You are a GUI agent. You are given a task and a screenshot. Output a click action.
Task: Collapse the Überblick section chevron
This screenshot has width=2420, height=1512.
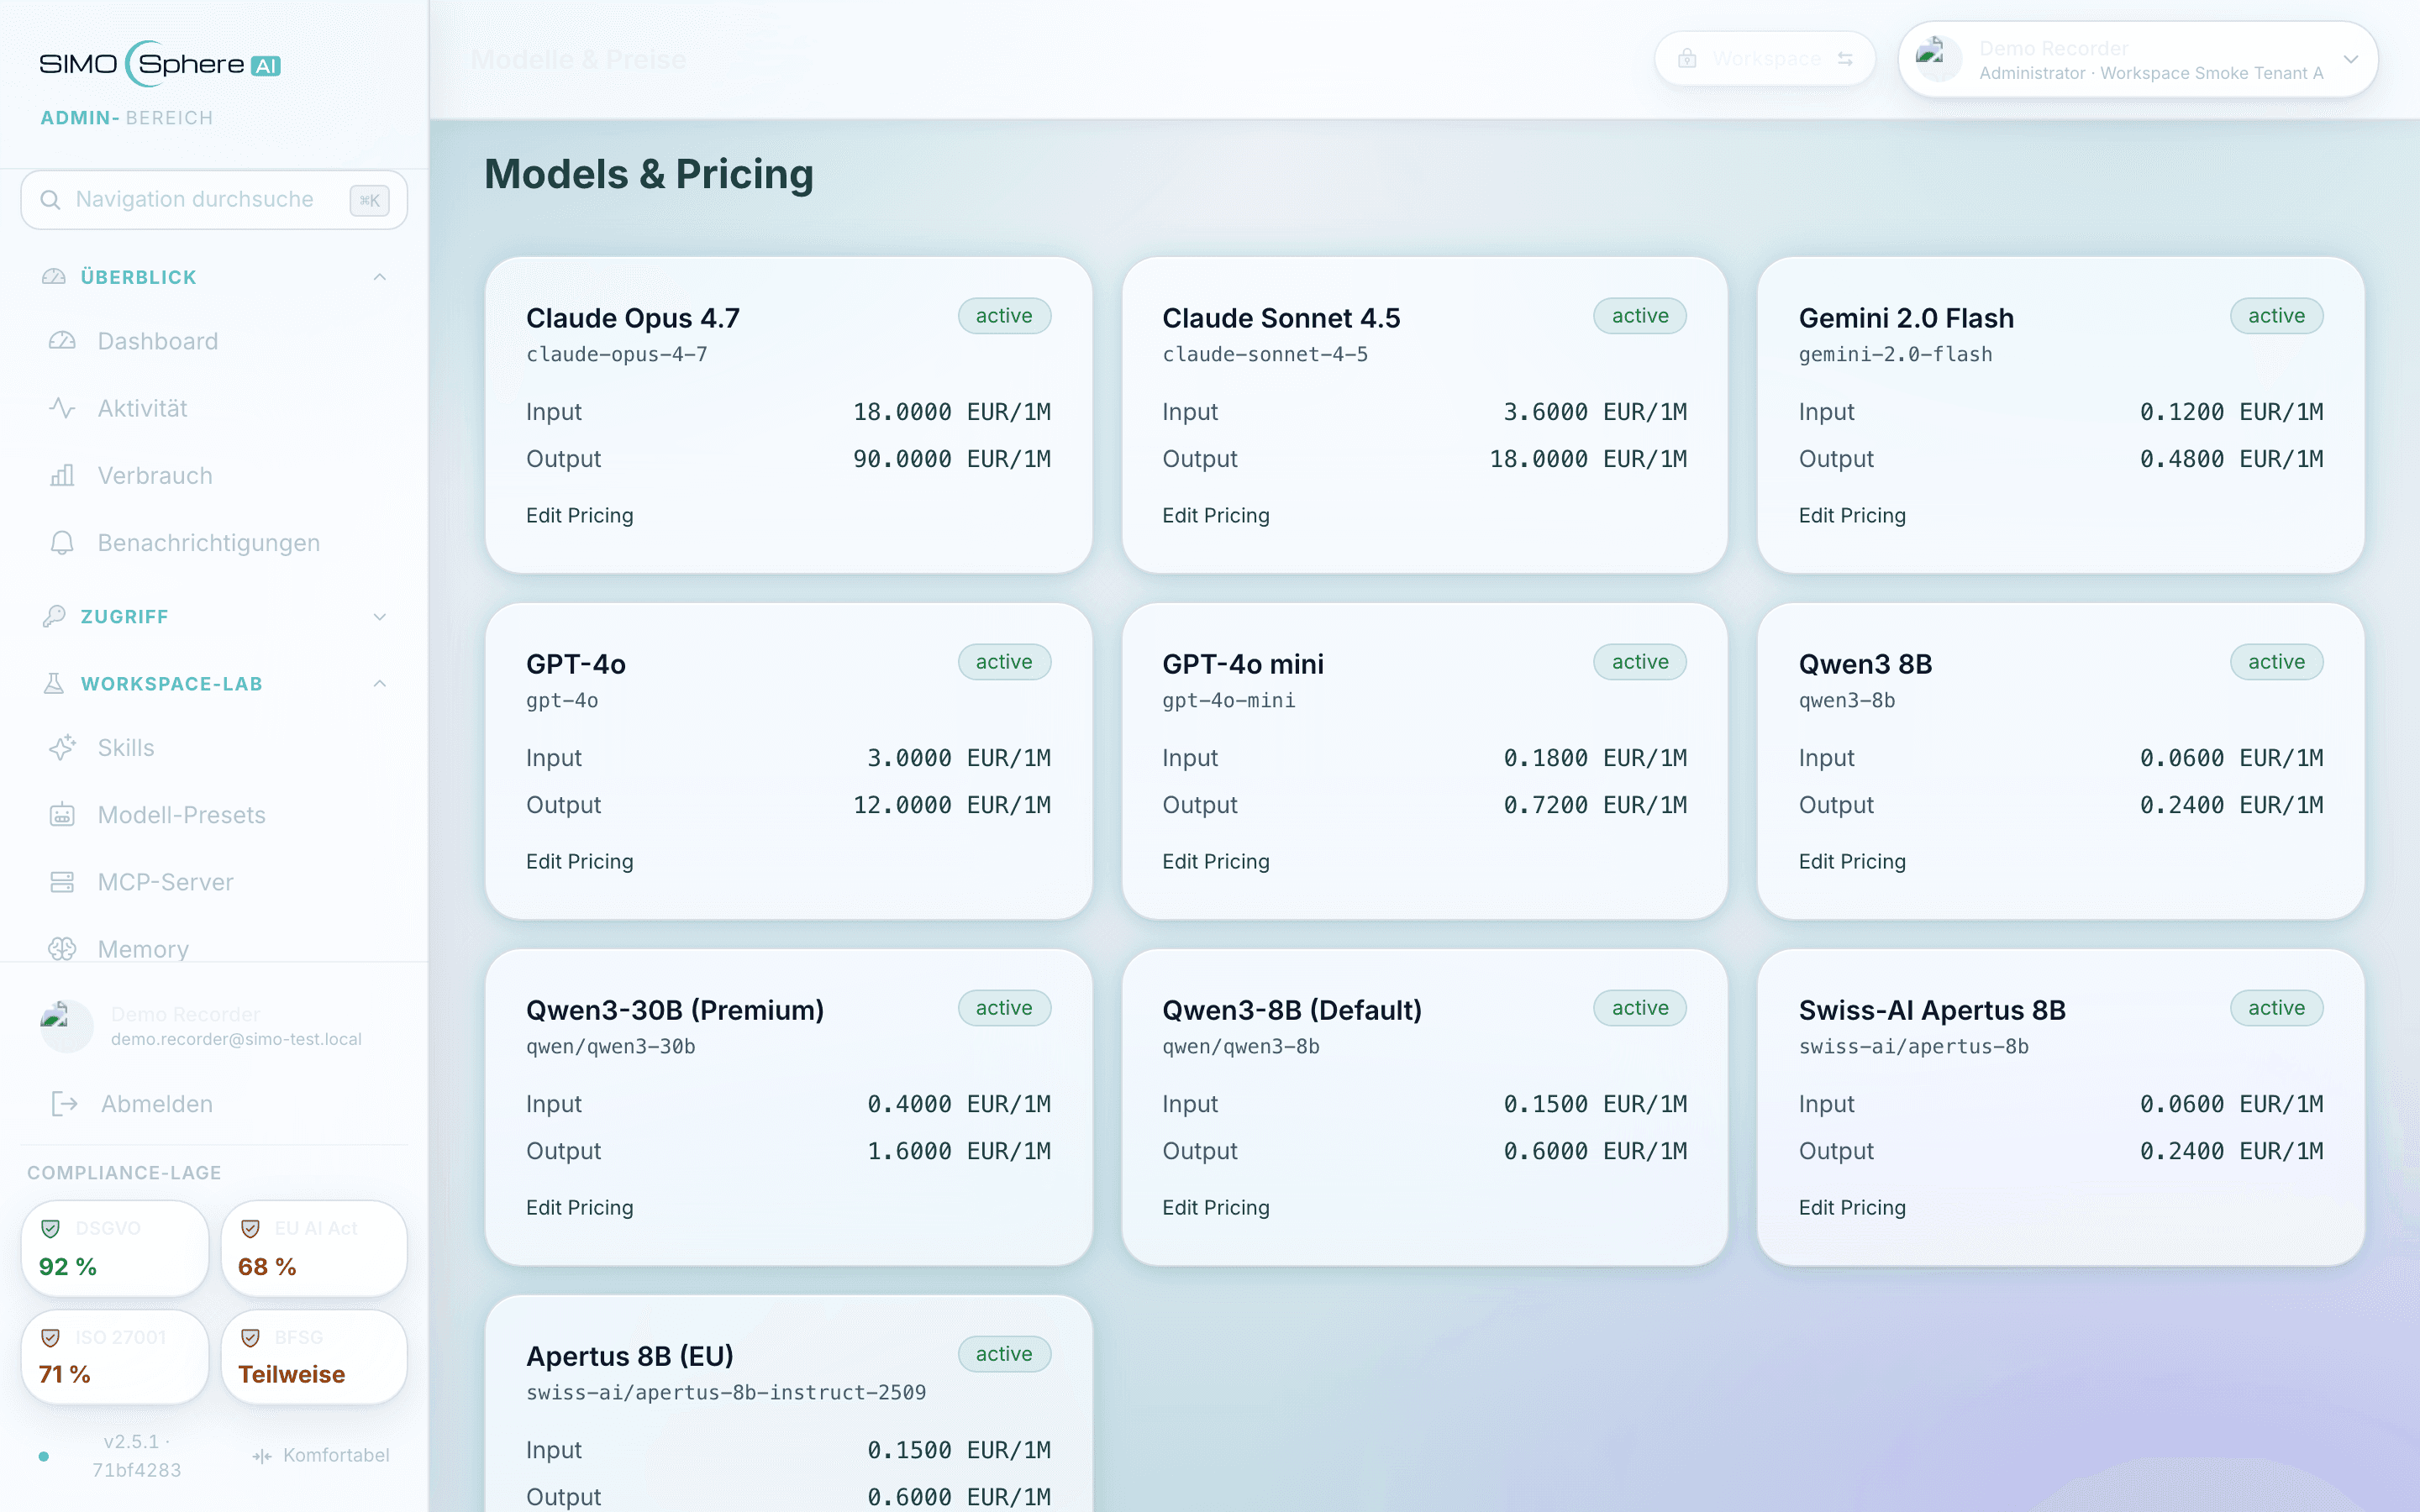(x=380, y=276)
